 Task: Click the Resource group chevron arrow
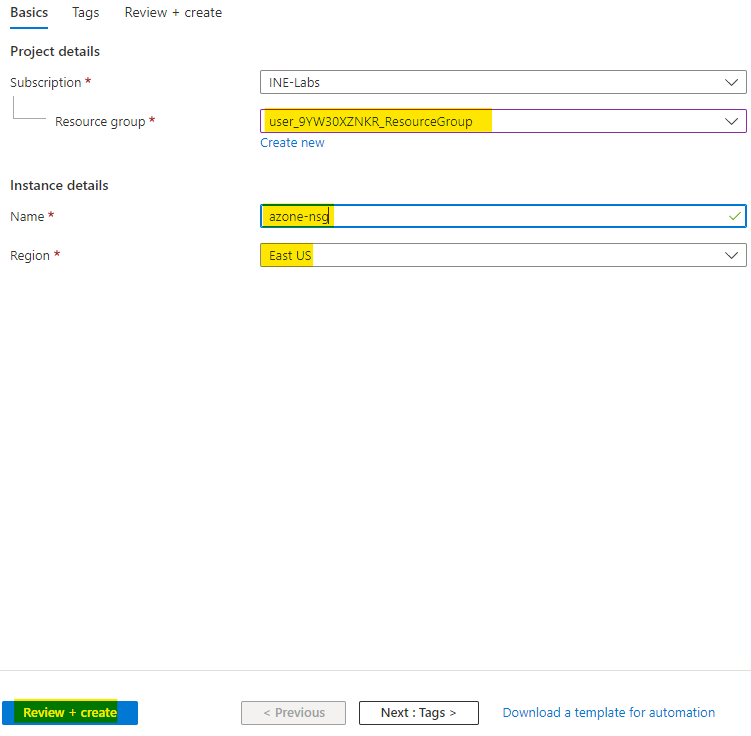click(731, 121)
